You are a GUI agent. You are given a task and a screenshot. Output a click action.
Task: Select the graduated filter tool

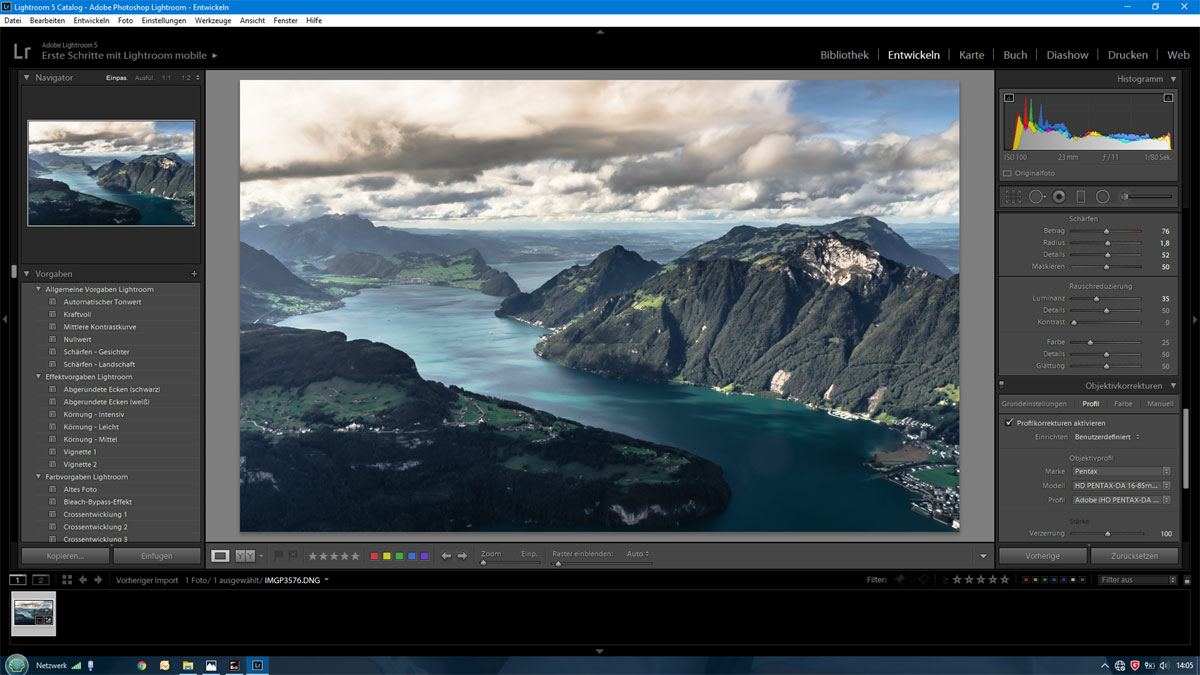click(1080, 197)
